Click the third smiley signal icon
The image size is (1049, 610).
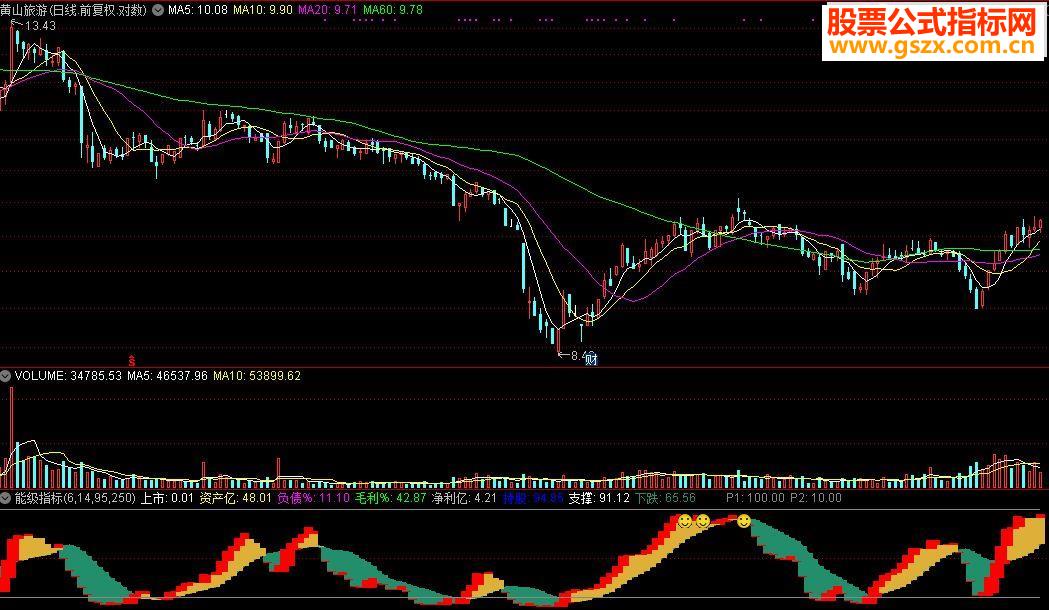click(743, 520)
